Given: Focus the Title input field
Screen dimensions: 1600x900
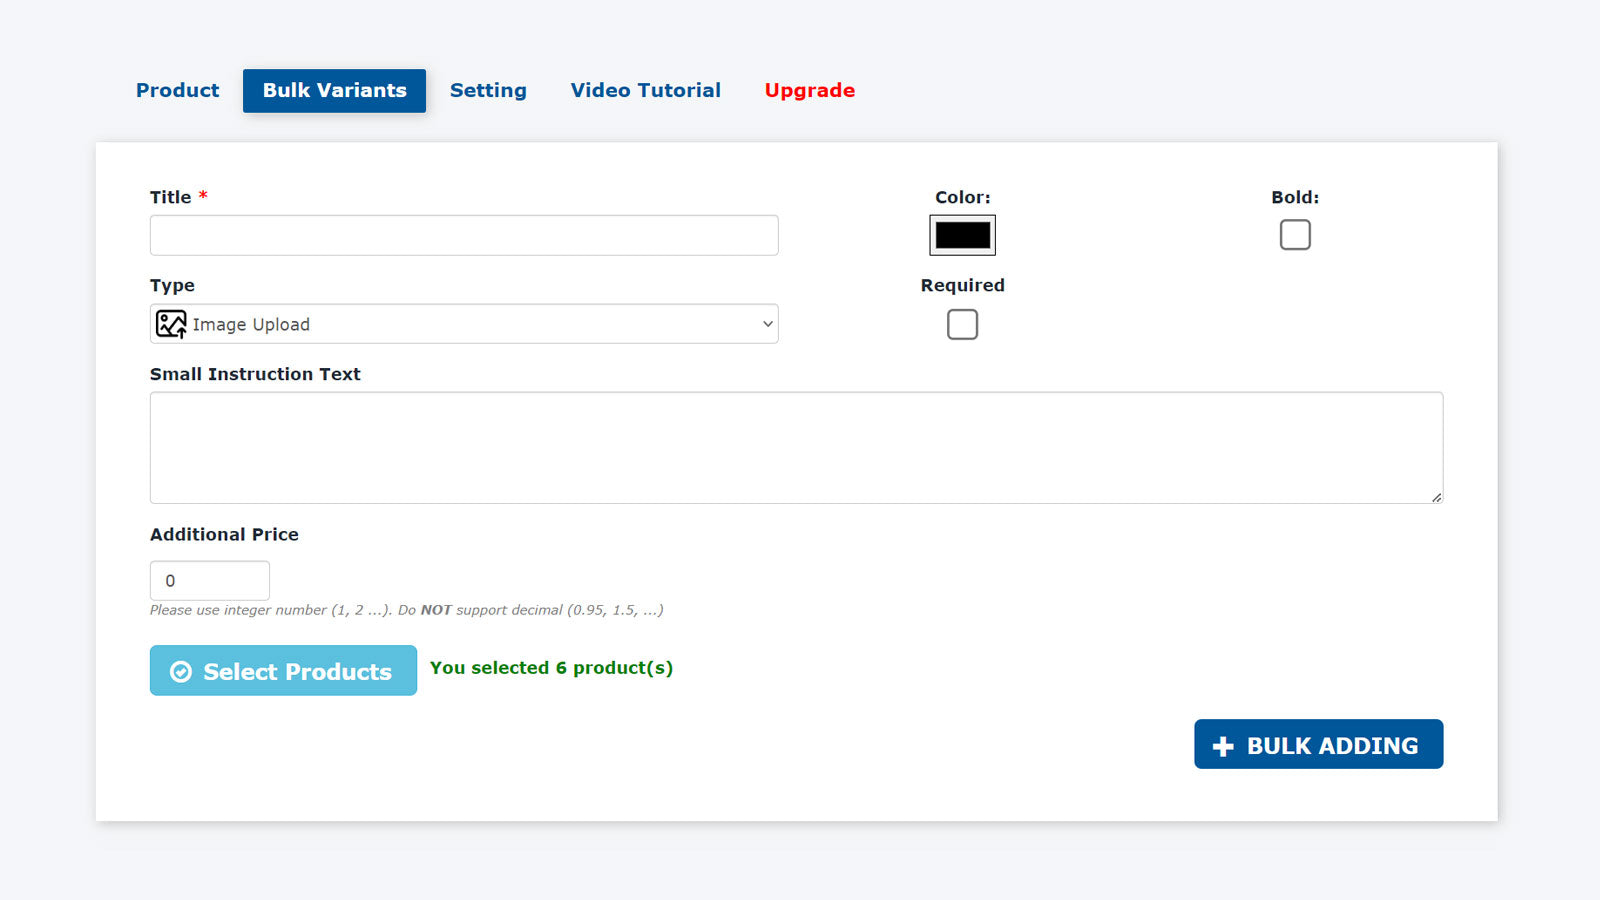Looking at the screenshot, I should [464, 235].
